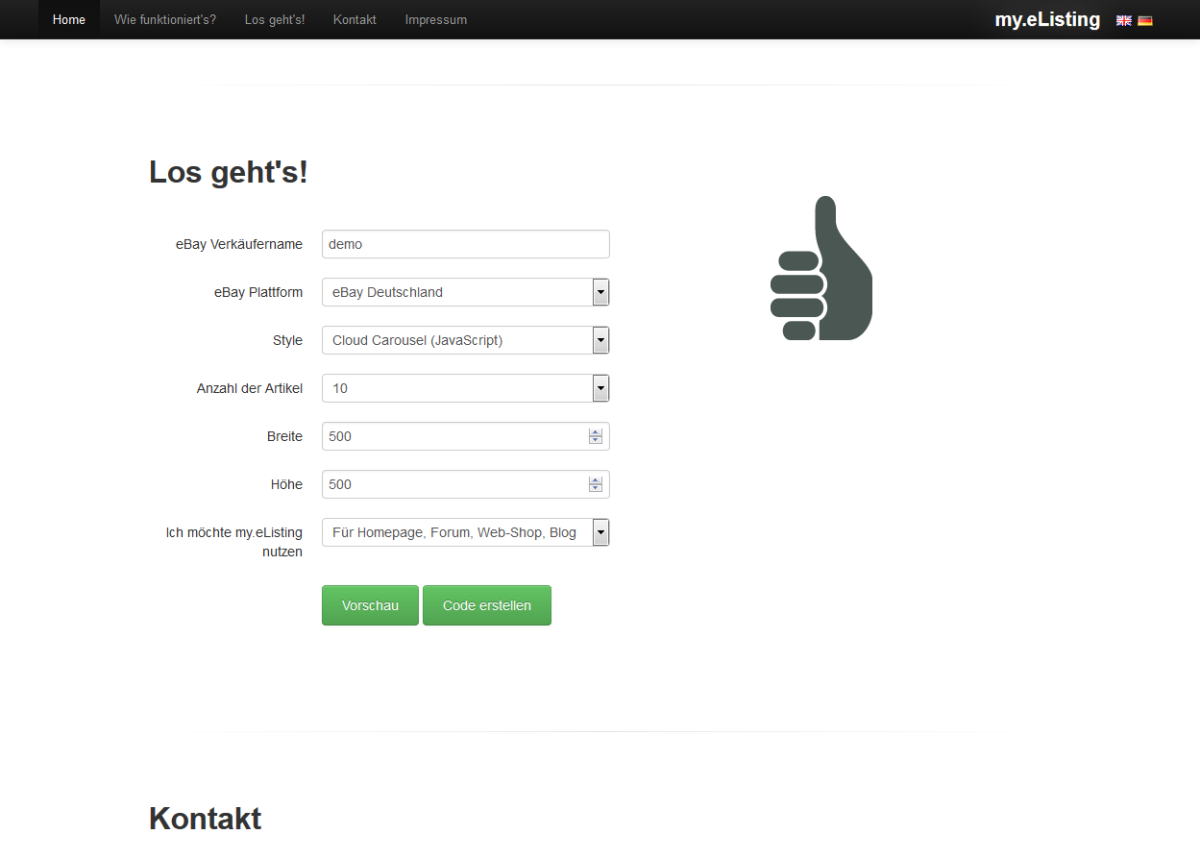The height and width of the screenshot is (859, 1200).
Task: Decrease Breite with the down spinner arrow
Action: 596,440
